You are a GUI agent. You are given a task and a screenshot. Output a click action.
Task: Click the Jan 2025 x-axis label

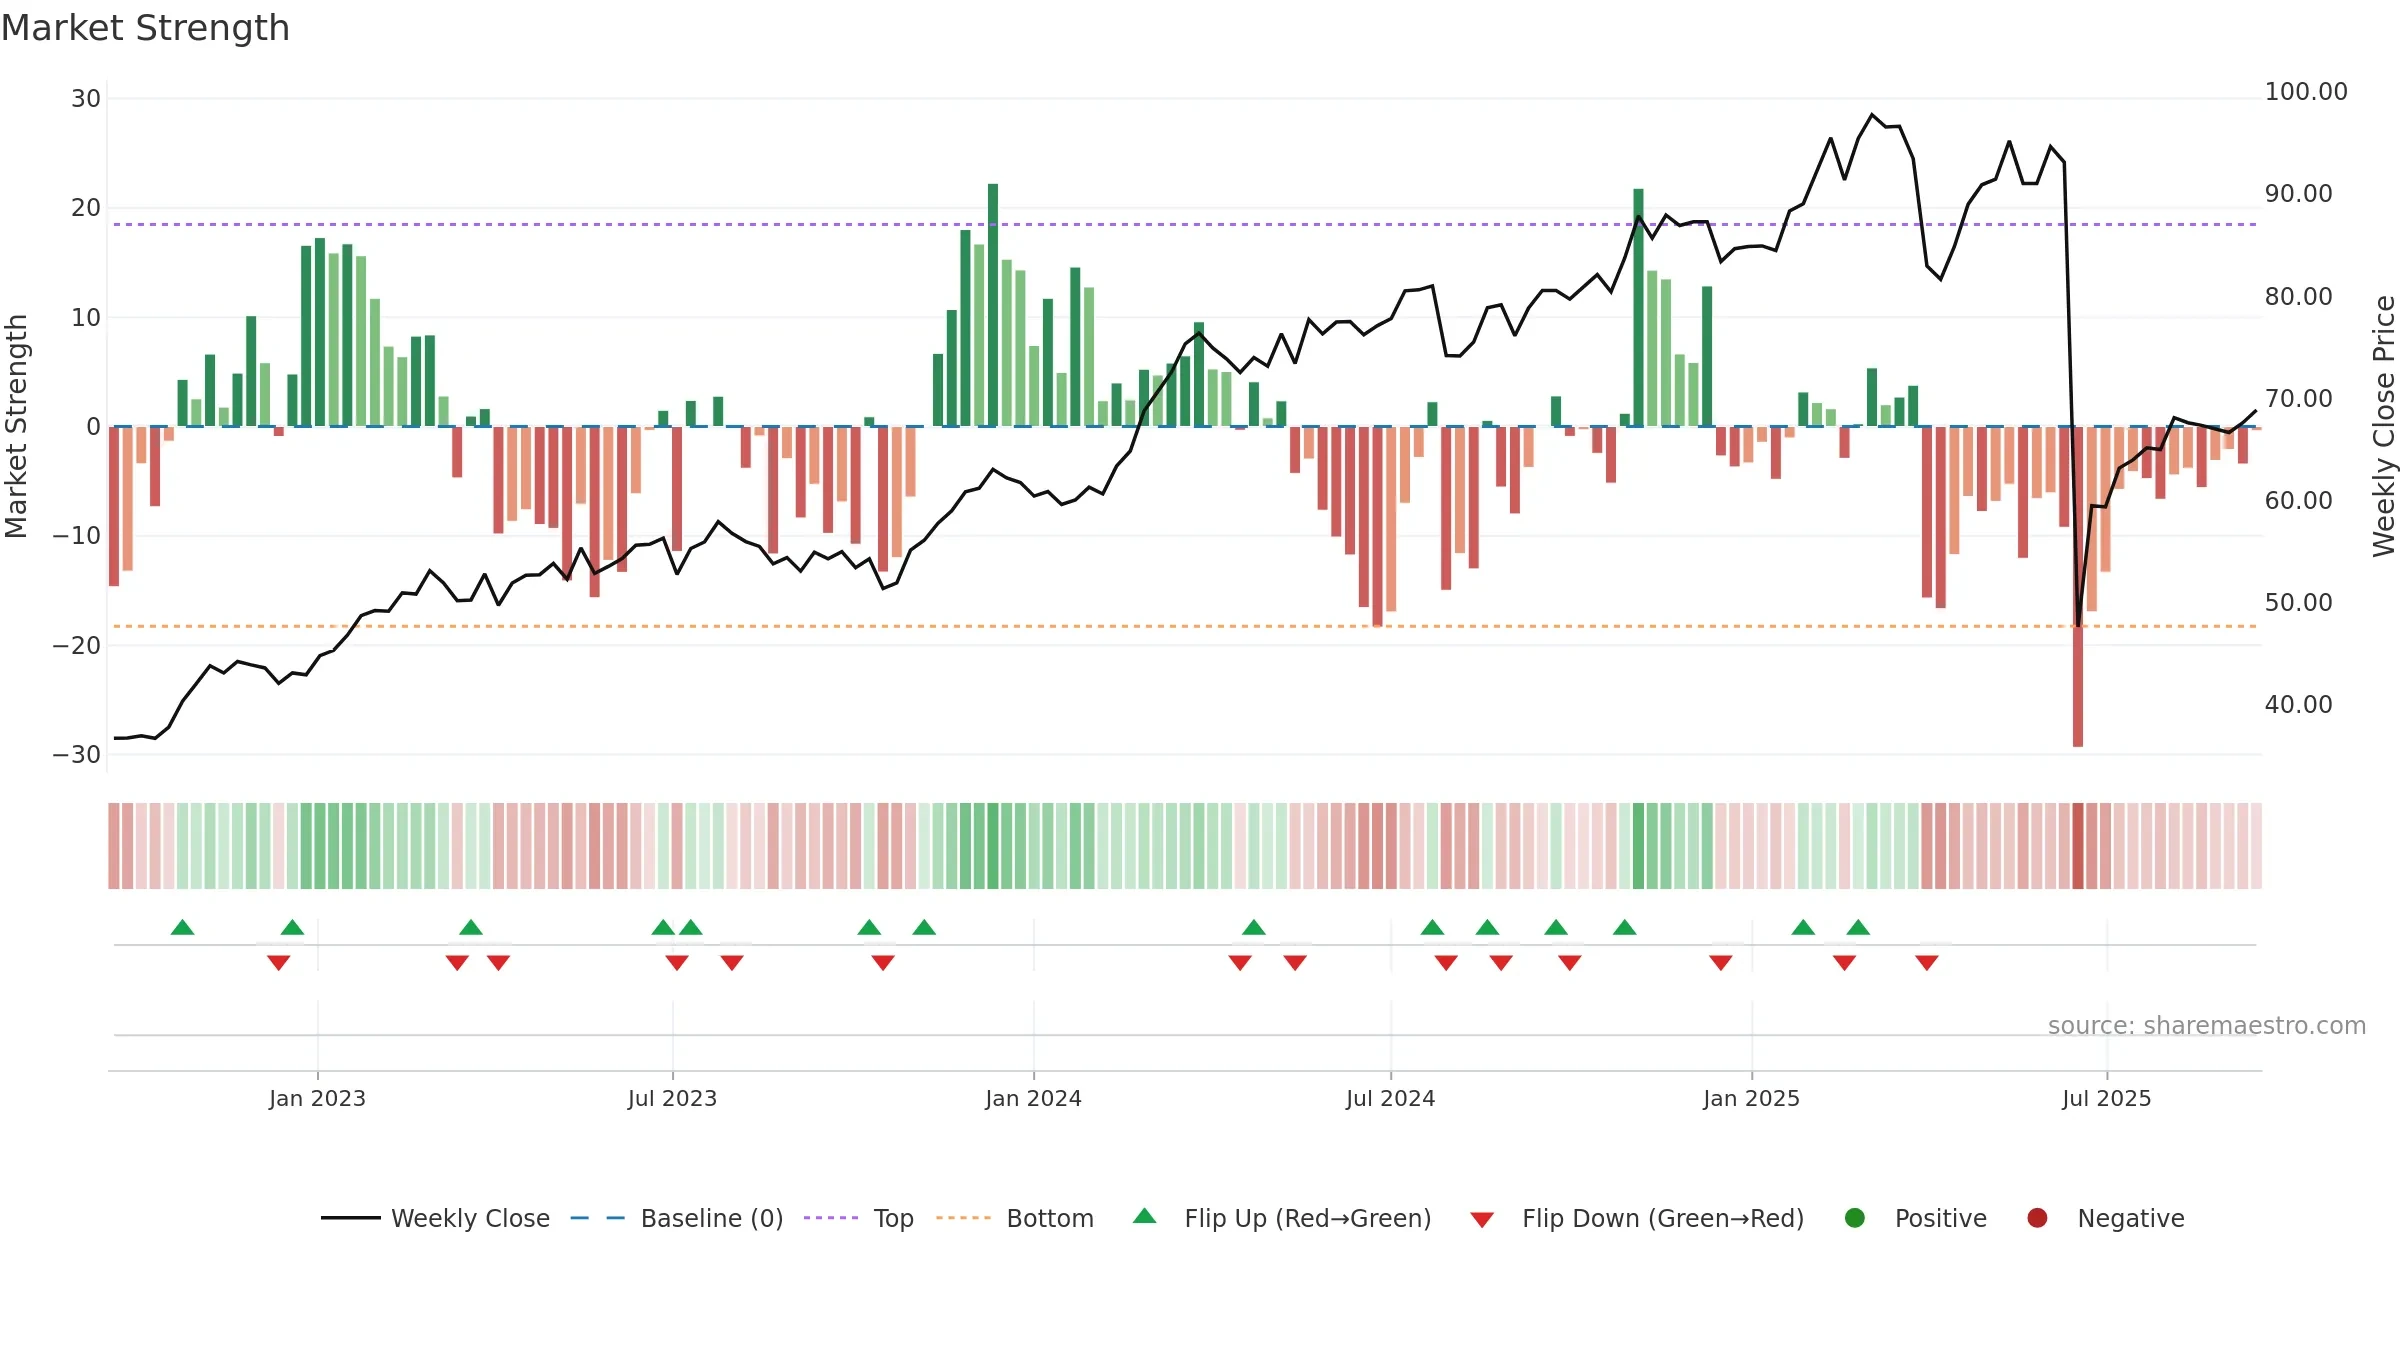(1751, 1098)
